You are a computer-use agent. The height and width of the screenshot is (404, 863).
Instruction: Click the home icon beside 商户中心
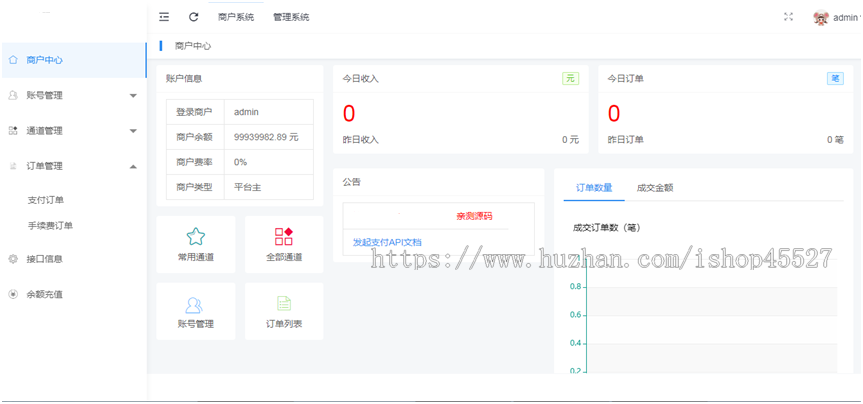(x=13, y=60)
